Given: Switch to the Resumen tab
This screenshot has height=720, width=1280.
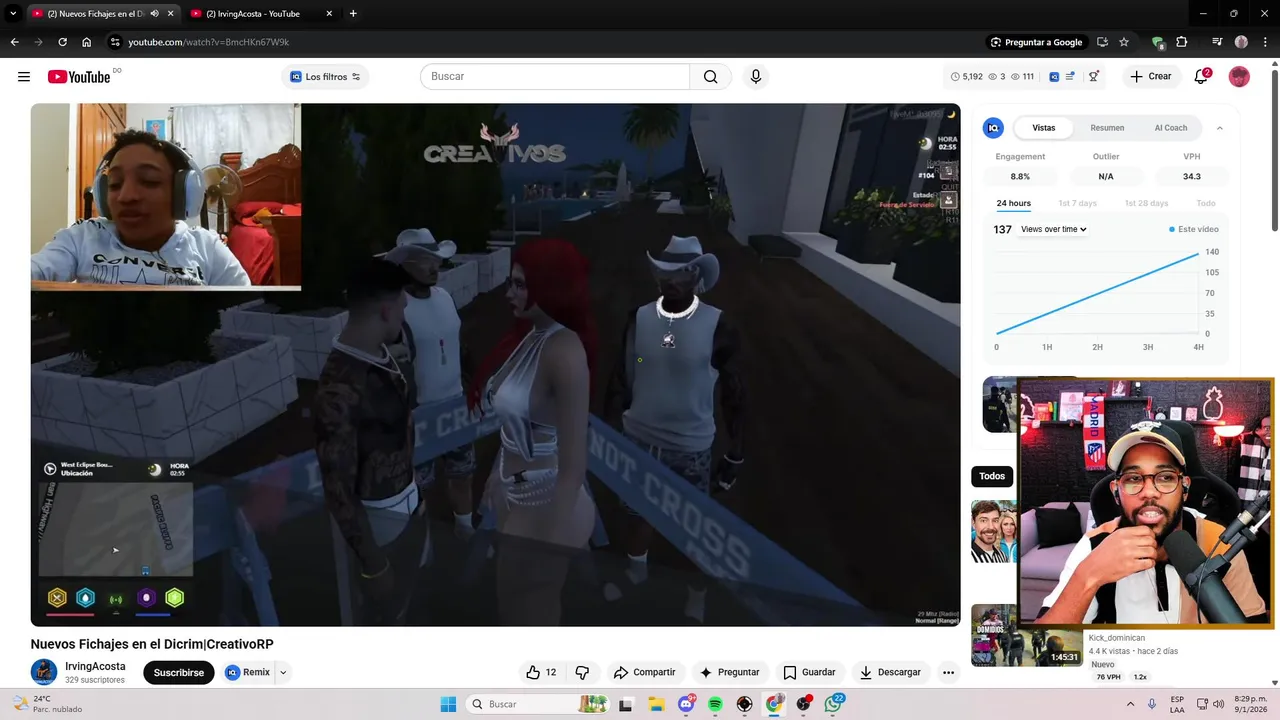Looking at the screenshot, I should (1107, 128).
